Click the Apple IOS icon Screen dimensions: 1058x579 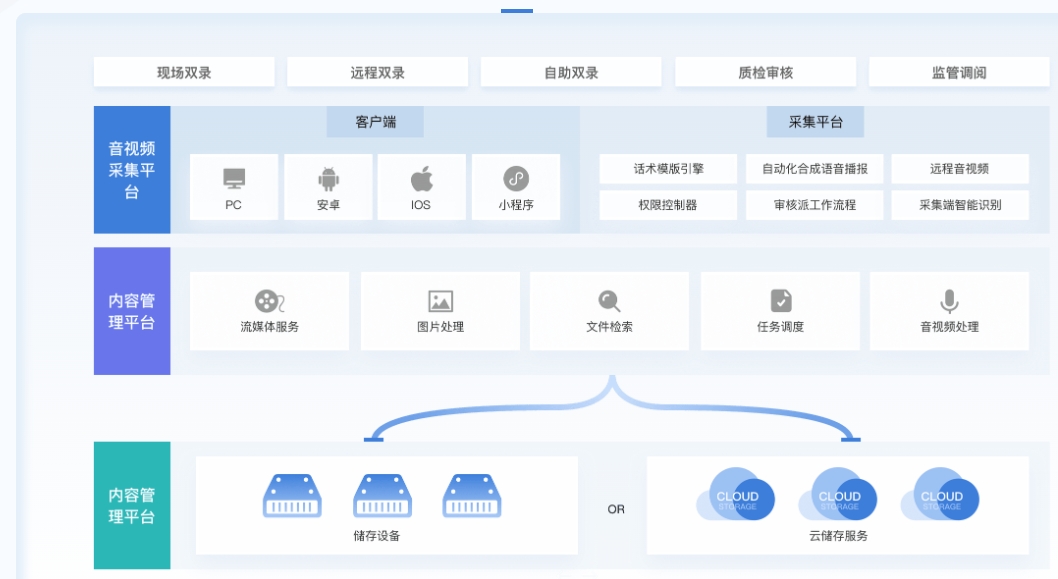tap(421, 179)
